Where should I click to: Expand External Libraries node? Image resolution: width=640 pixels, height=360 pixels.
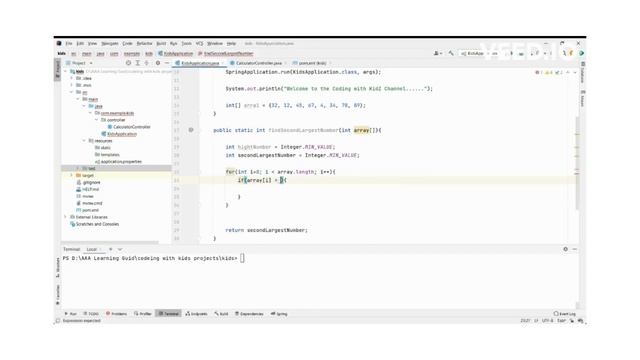tap(65, 217)
